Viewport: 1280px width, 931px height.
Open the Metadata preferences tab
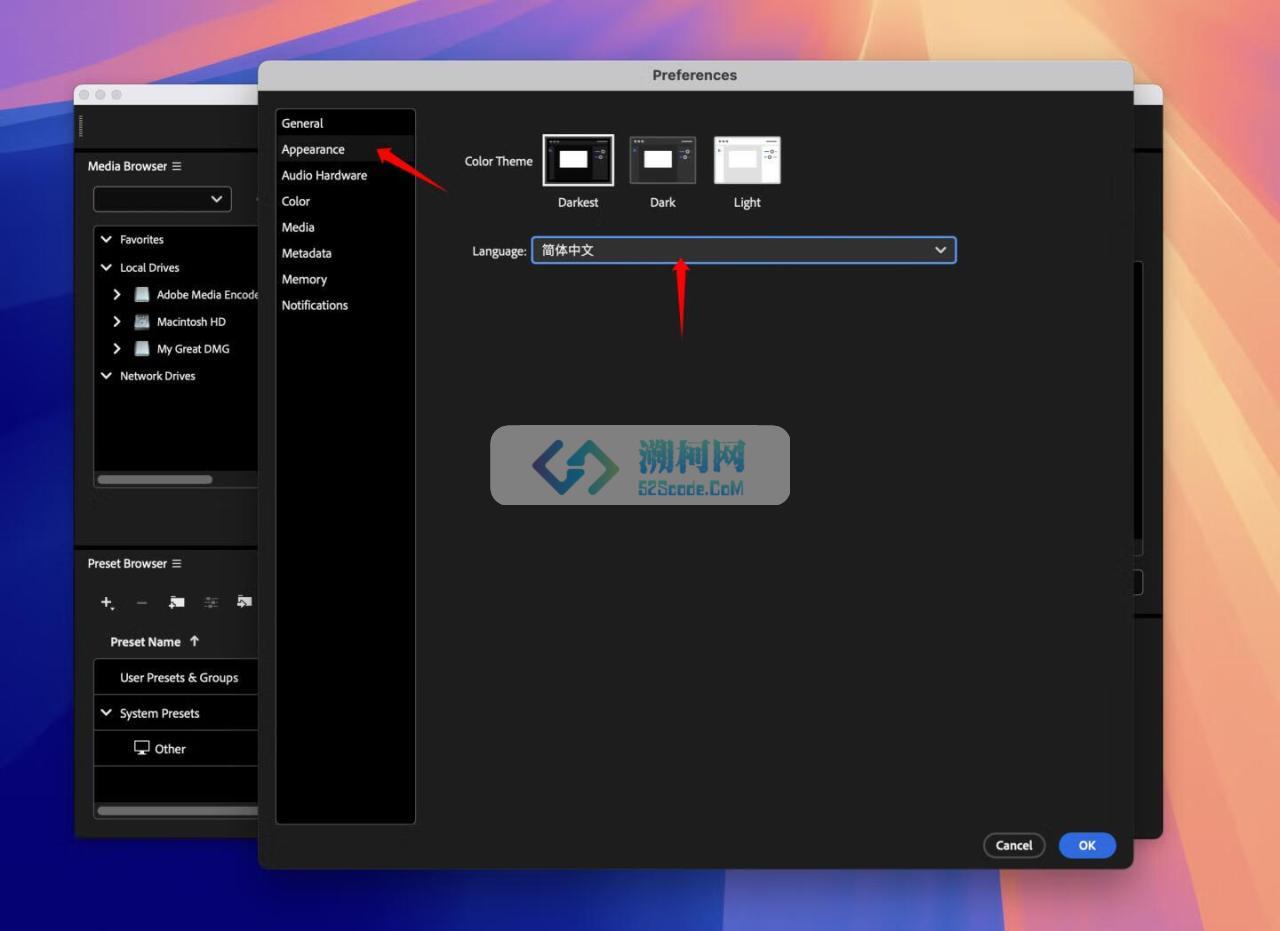coord(345,253)
